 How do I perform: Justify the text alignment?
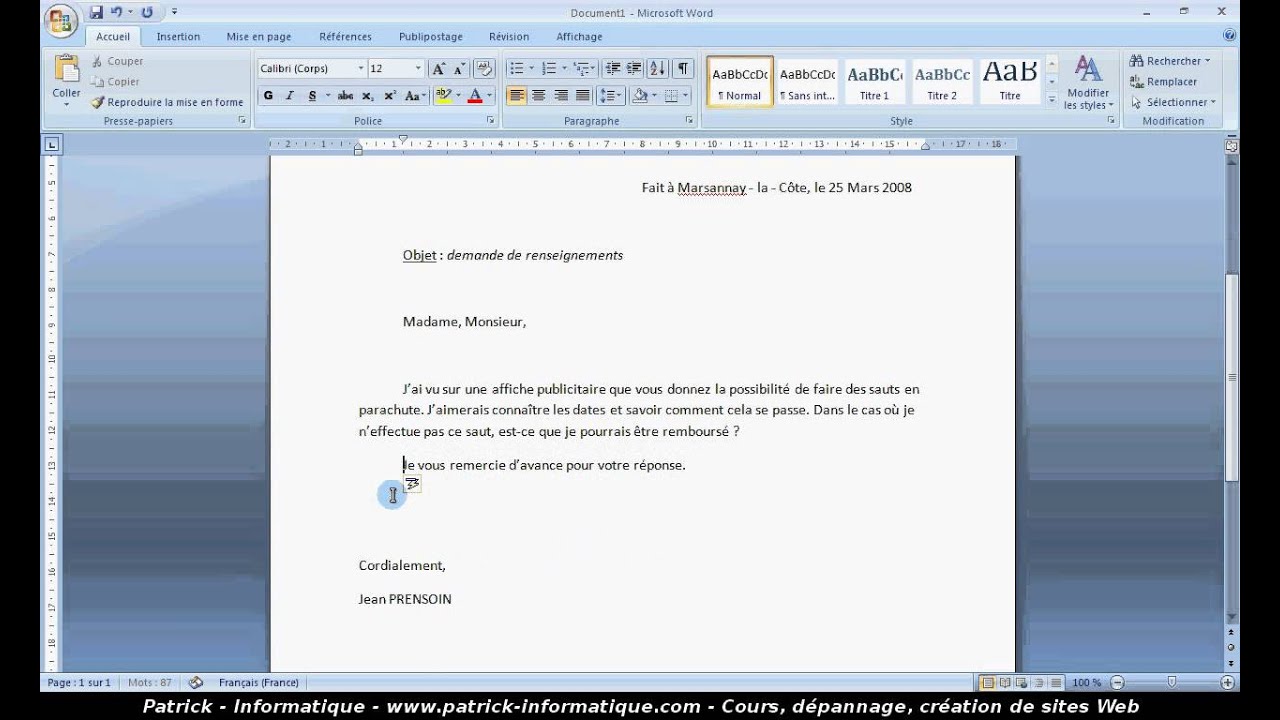[582, 96]
